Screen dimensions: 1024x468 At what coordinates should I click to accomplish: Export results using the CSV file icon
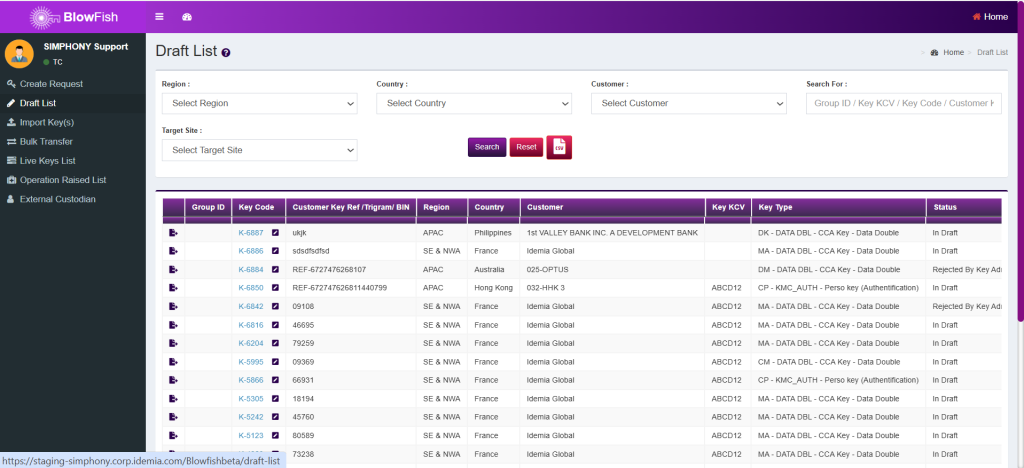pyautogui.click(x=559, y=147)
